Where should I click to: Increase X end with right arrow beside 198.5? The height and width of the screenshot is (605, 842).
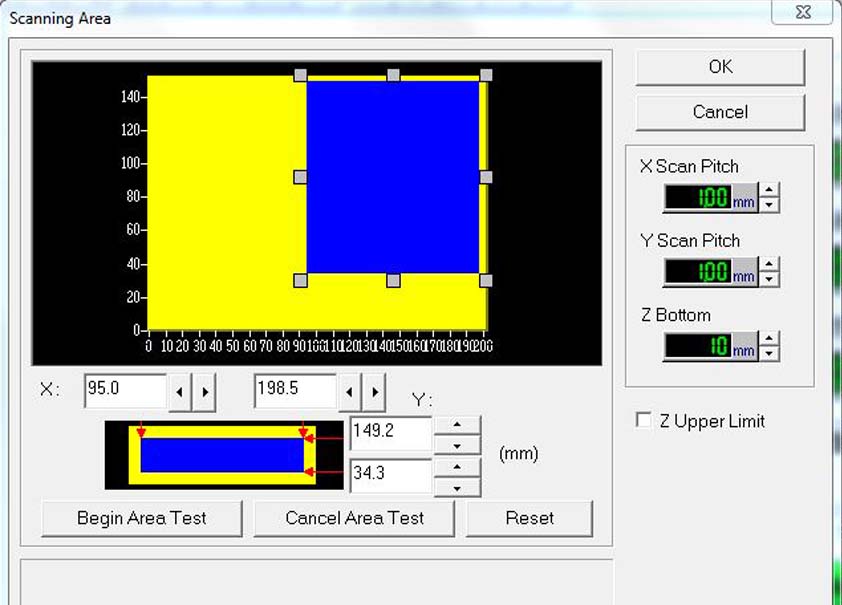click(x=375, y=392)
